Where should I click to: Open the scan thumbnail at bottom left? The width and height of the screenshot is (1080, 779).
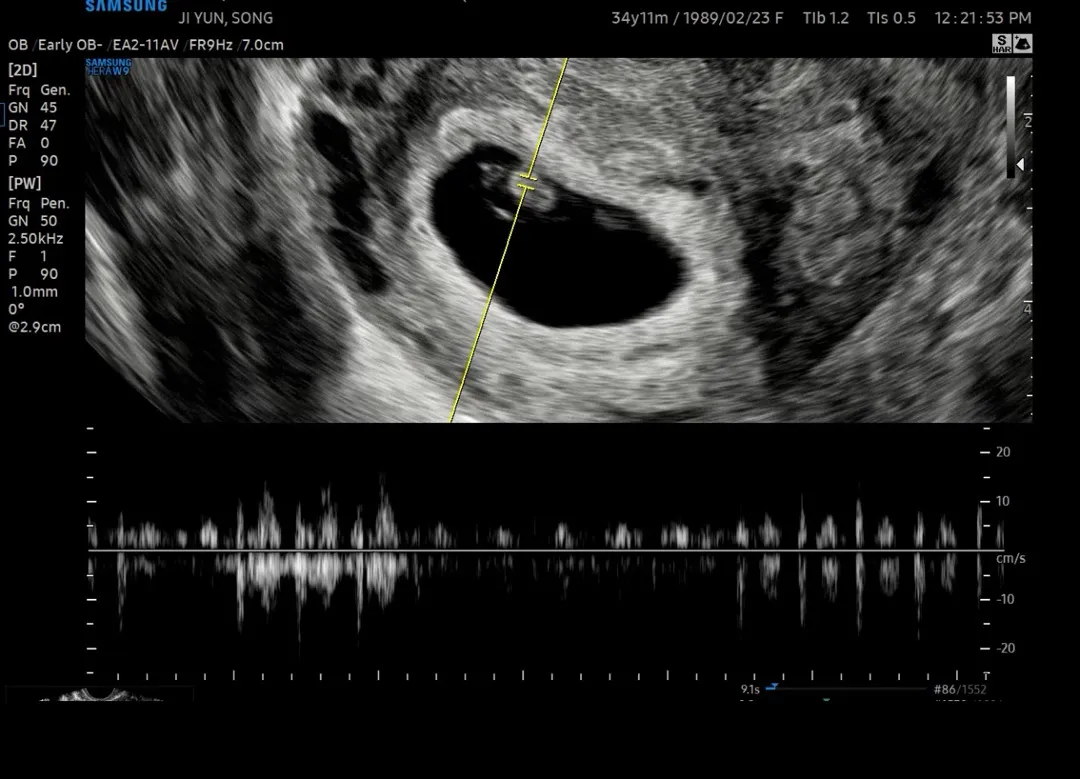coord(100,694)
